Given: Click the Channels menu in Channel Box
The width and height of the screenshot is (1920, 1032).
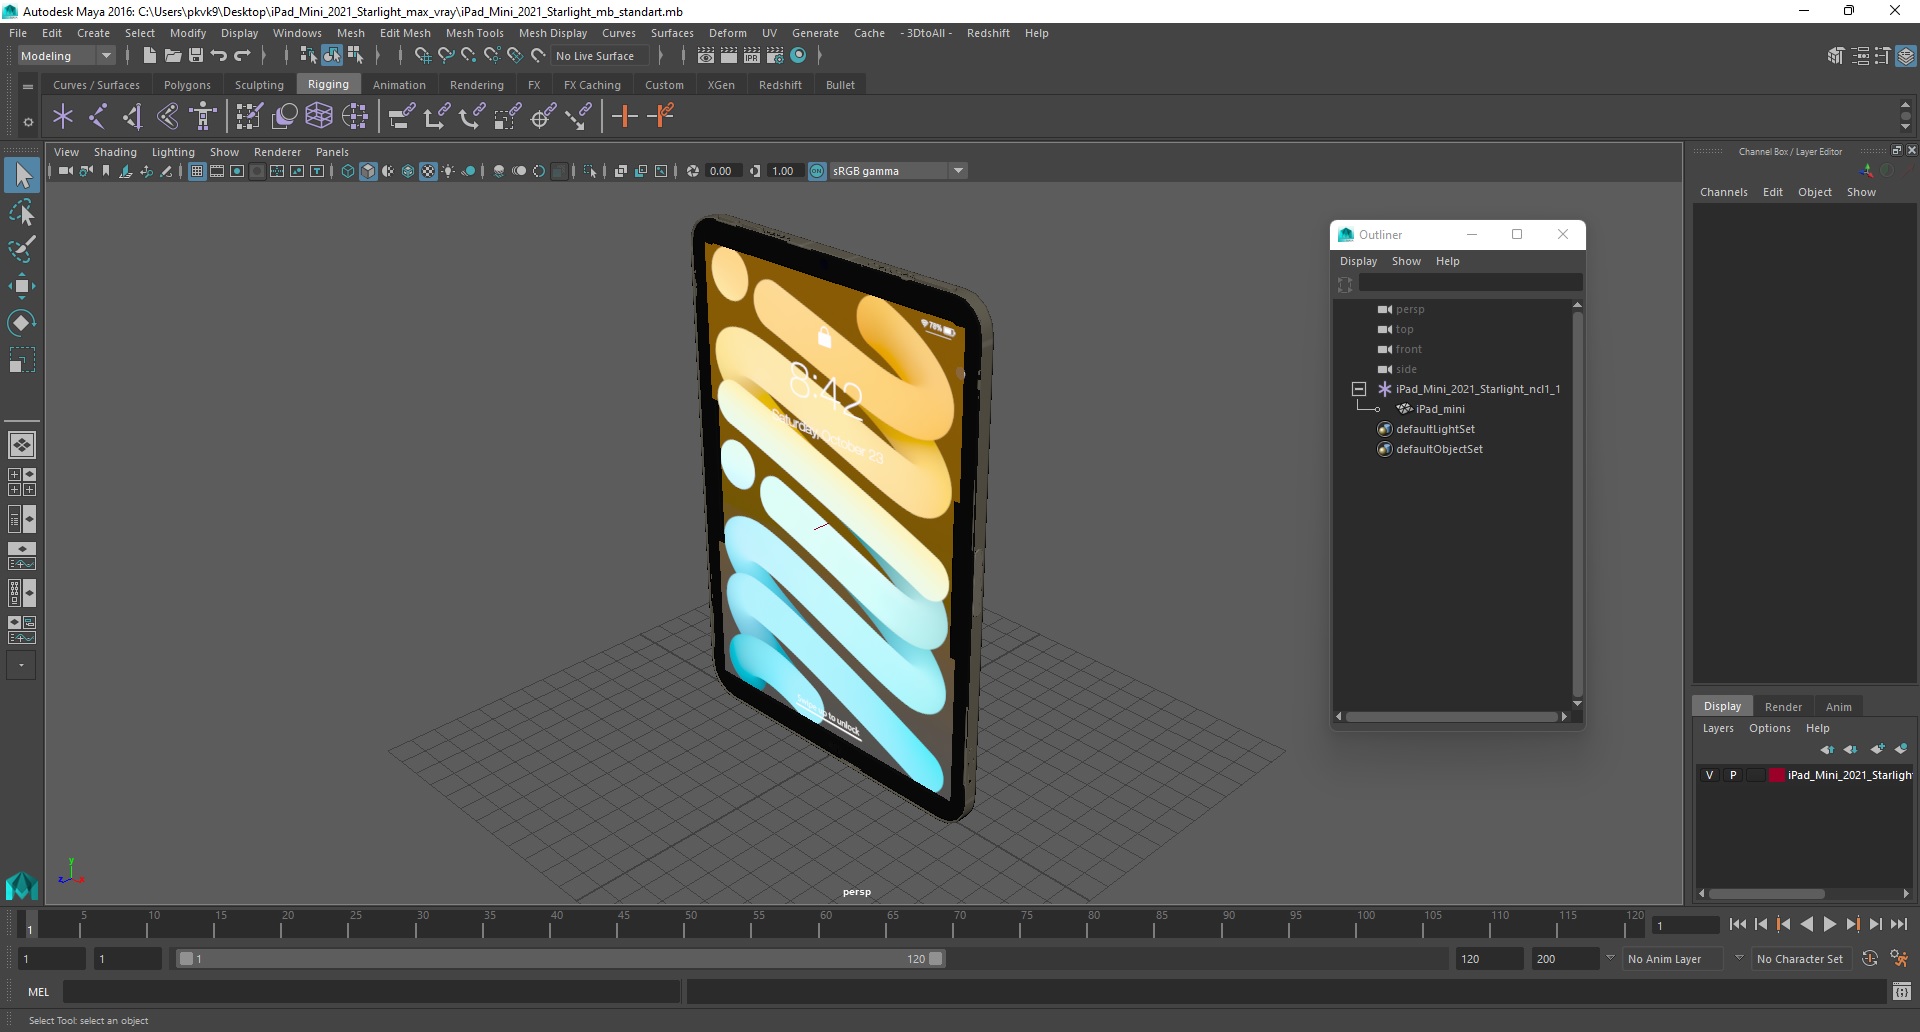Looking at the screenshot, I should click(x=1723, y=192).
